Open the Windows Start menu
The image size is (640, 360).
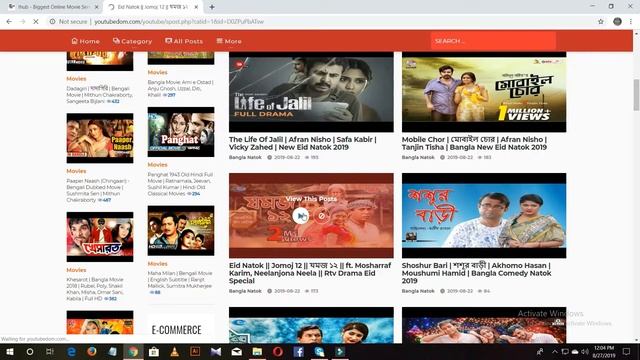(10, 351)
